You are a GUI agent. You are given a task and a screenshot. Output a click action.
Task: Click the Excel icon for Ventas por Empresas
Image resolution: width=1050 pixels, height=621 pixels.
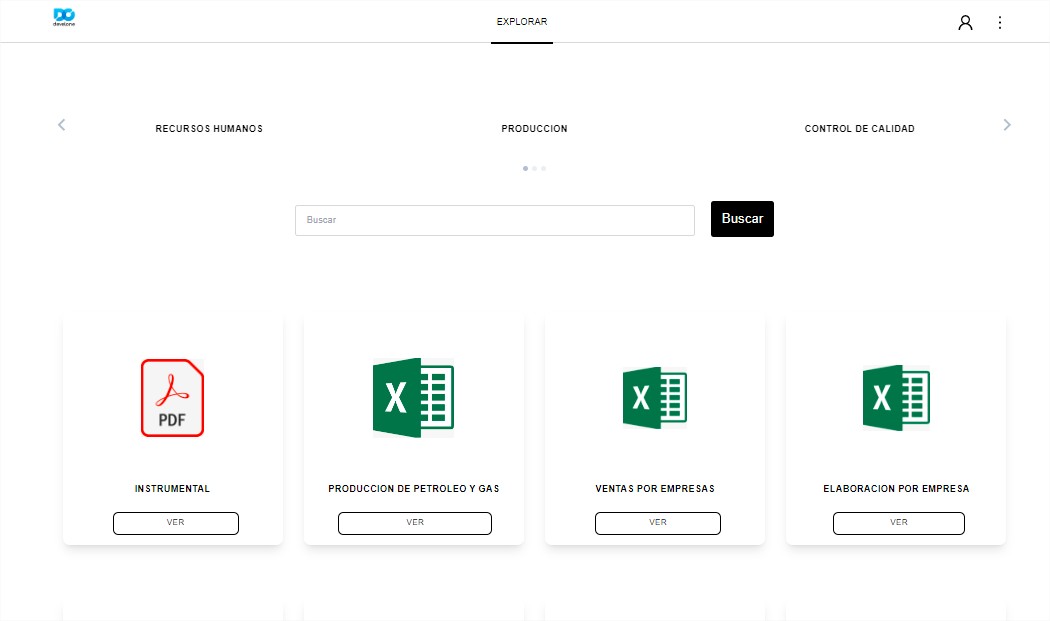(655, 398)
